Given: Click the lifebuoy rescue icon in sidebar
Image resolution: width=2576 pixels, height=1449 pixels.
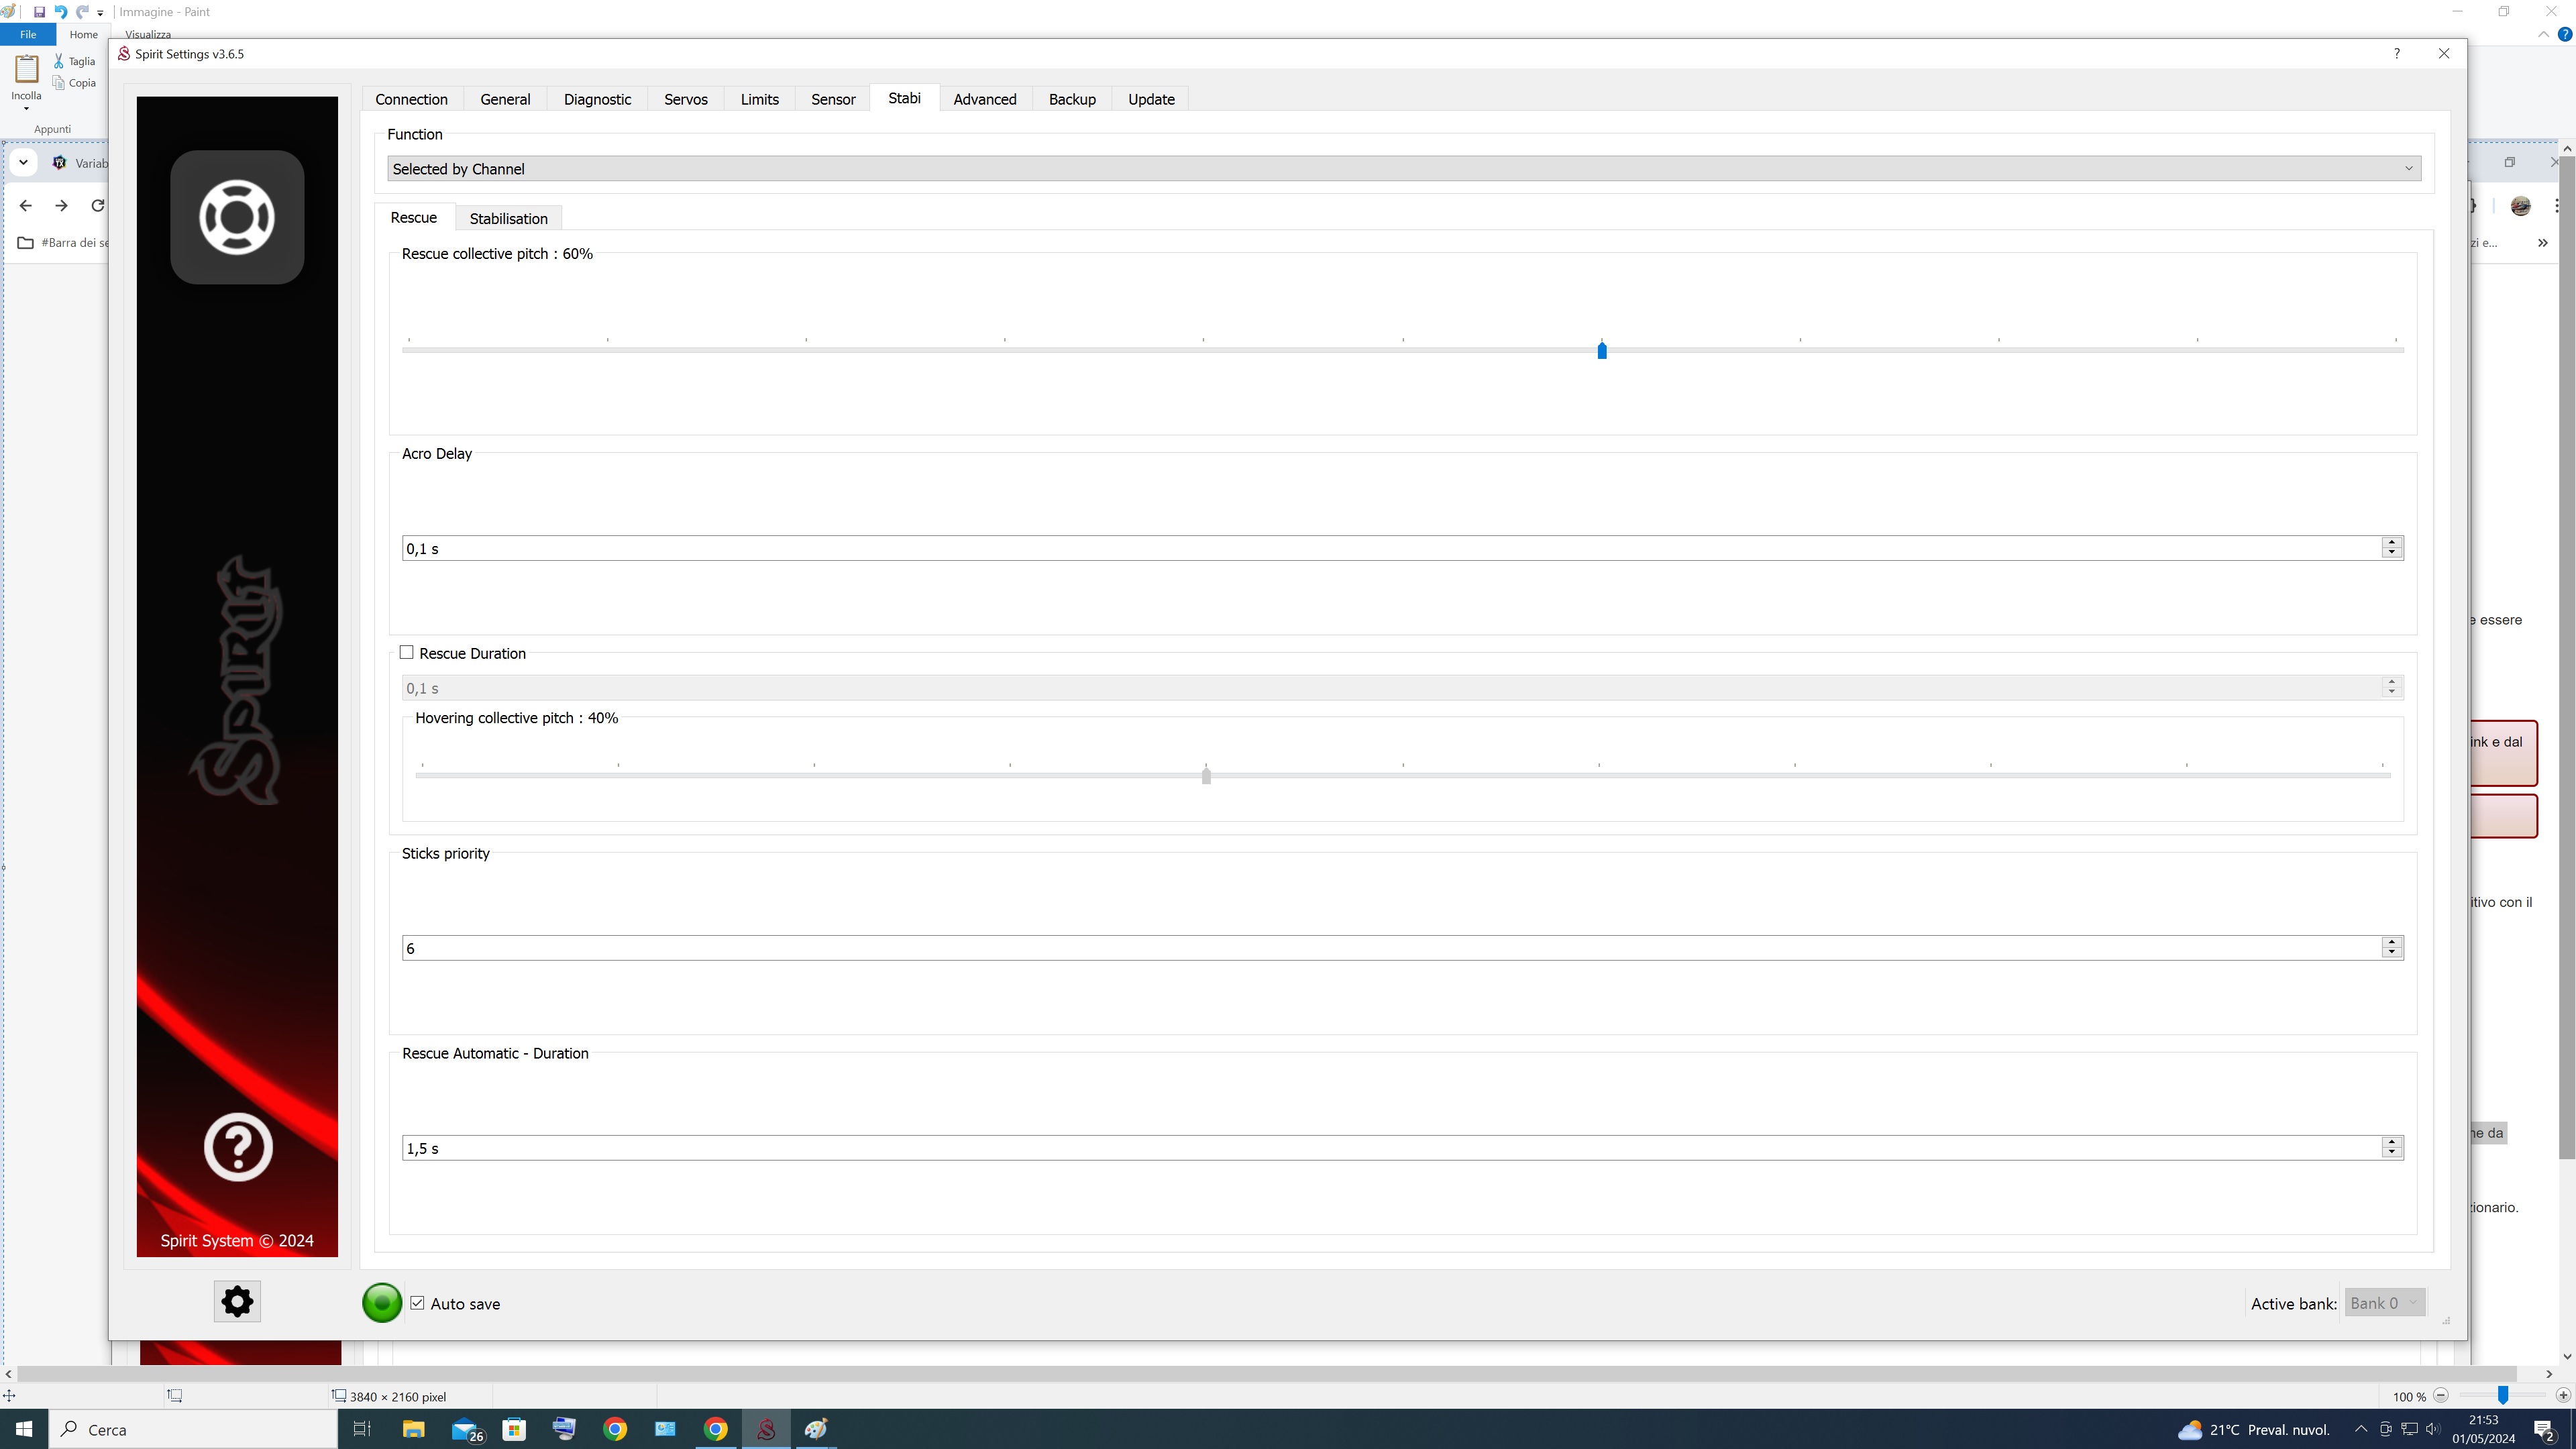Looking at the screenshot, I should pyautogui.click(x=237, y=217).
